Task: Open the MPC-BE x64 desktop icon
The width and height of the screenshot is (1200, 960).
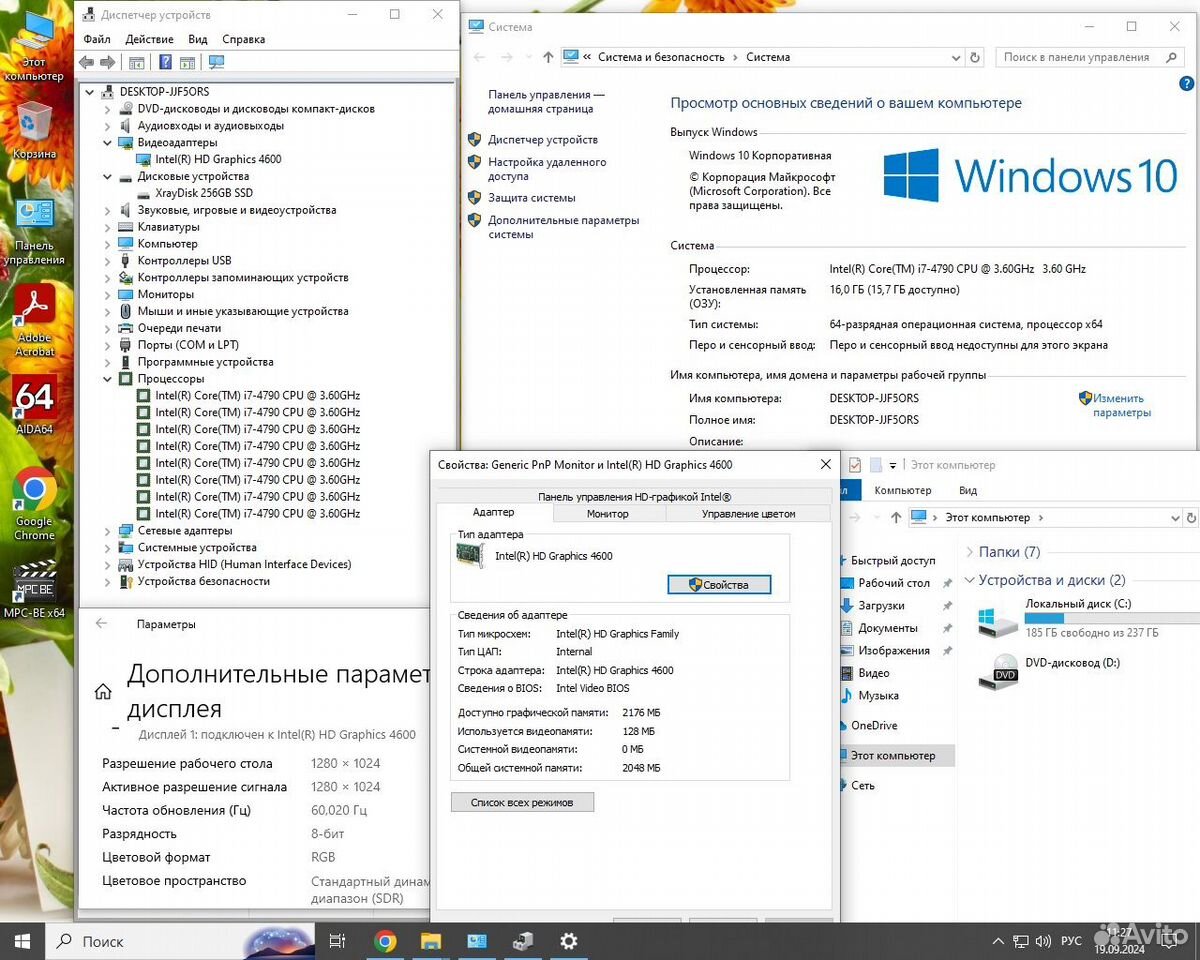Action: click(x=35, y=590)
